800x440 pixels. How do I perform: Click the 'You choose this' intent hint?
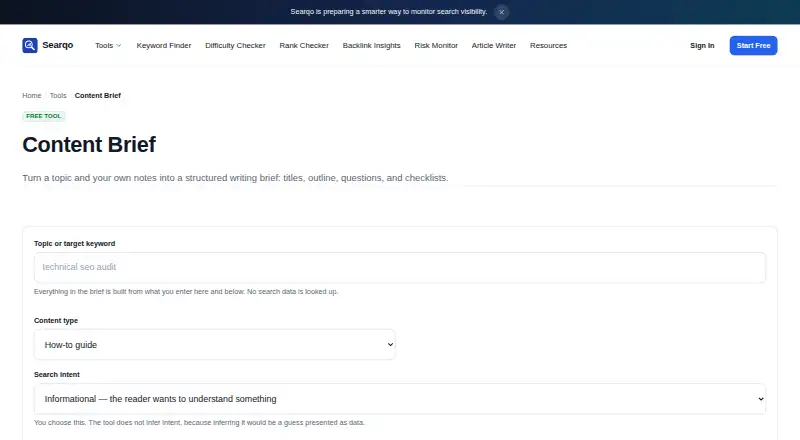click(x=199, y=423)
